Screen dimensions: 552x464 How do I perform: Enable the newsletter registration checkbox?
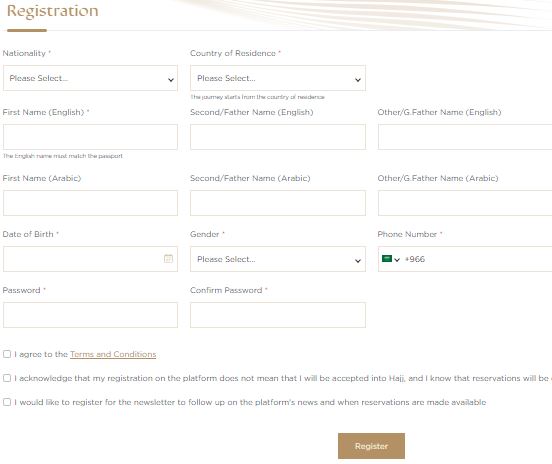coord(7,402)
